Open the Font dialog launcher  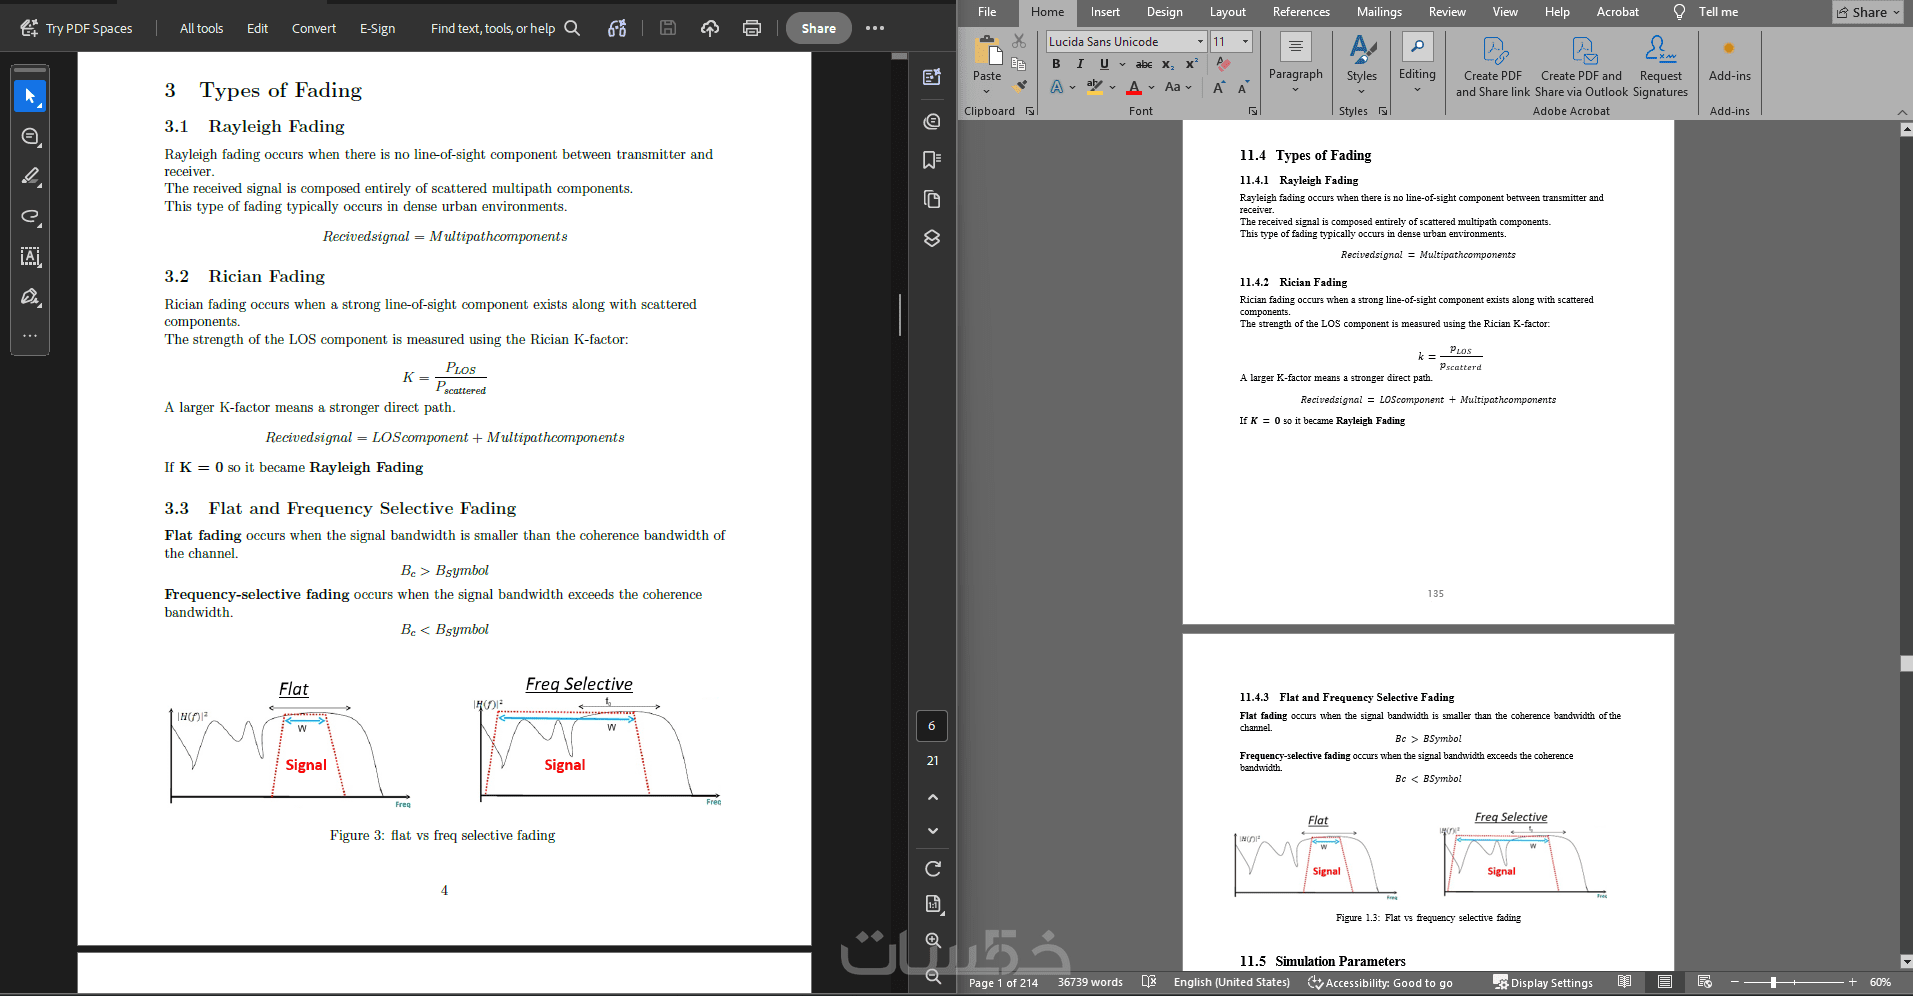tap(1253, 111)
